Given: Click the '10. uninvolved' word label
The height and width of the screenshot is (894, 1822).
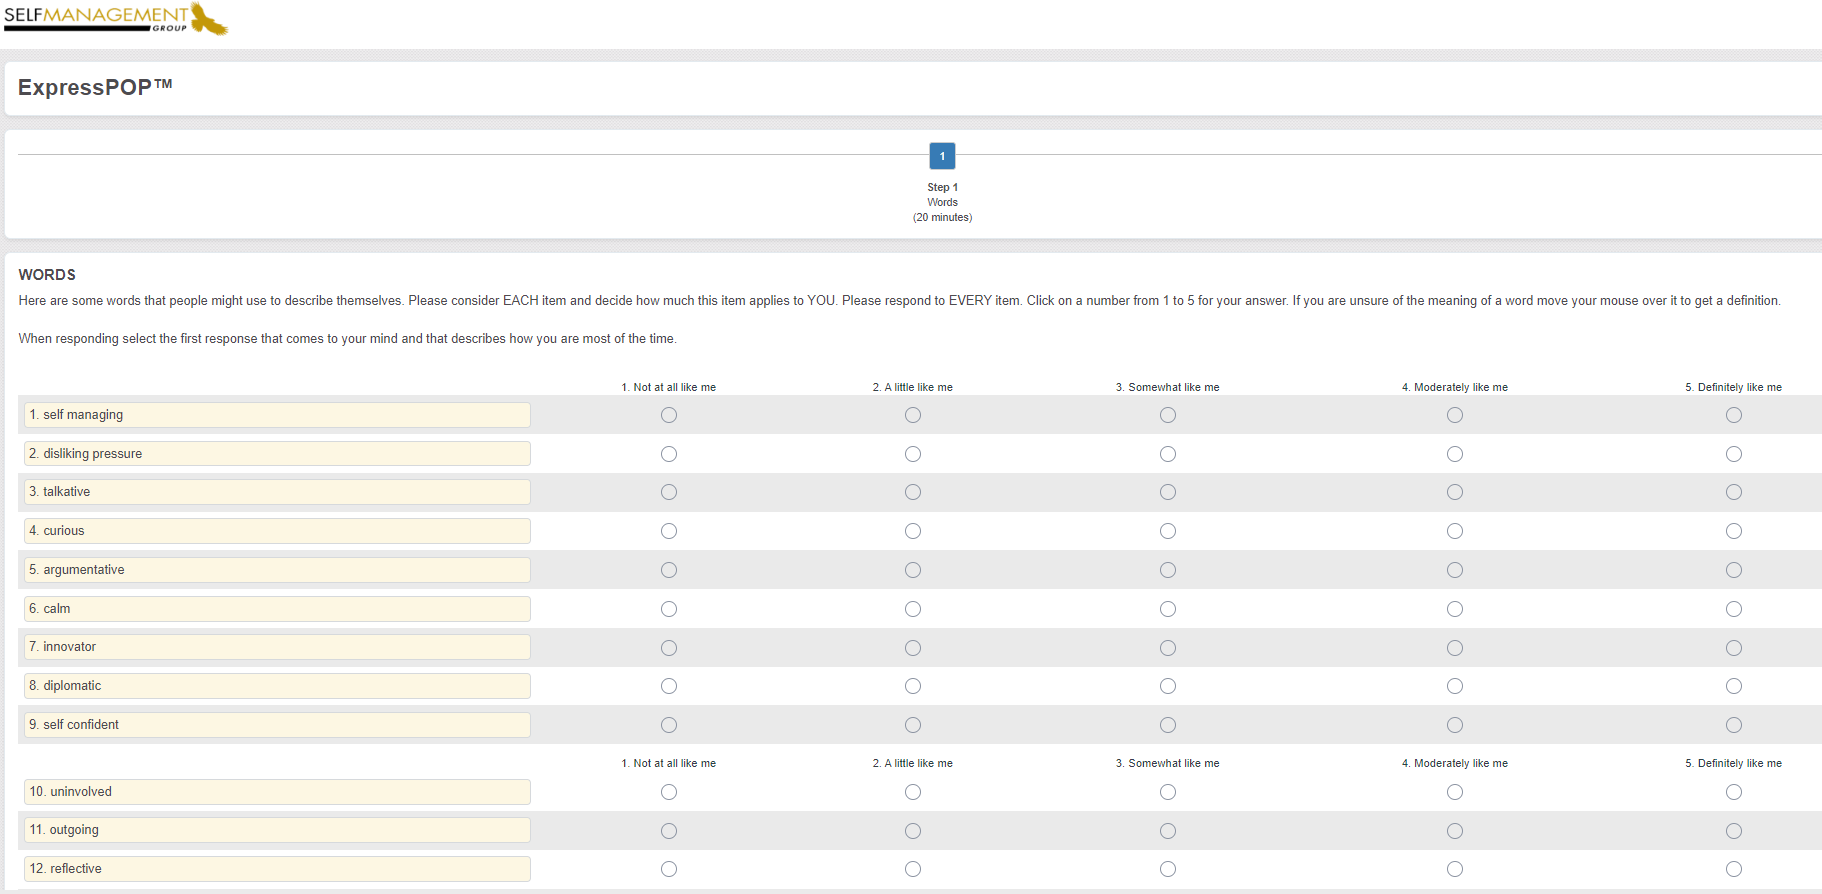Looking at the screenshot, I should click(x=277, y=792).
